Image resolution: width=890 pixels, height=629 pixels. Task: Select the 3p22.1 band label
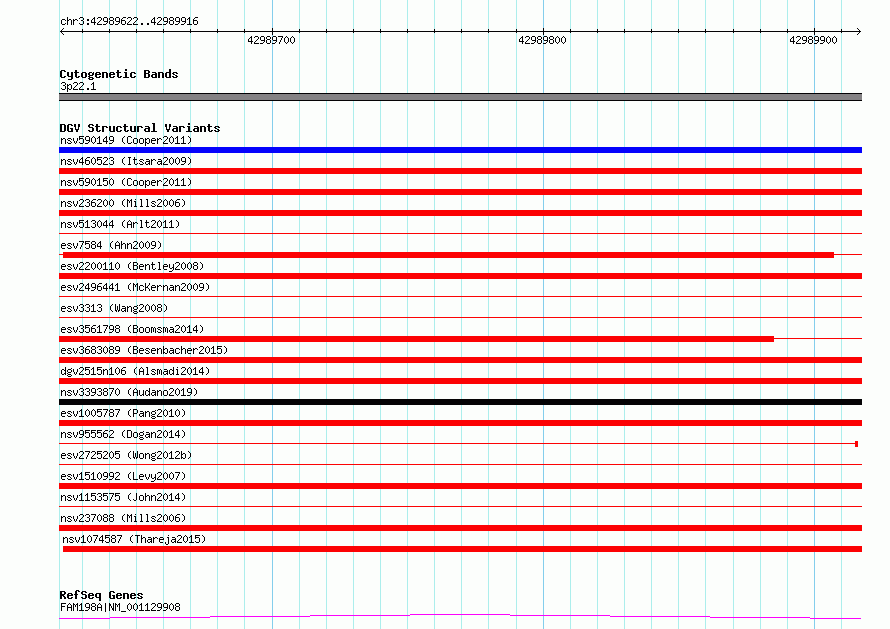(78, 86)
